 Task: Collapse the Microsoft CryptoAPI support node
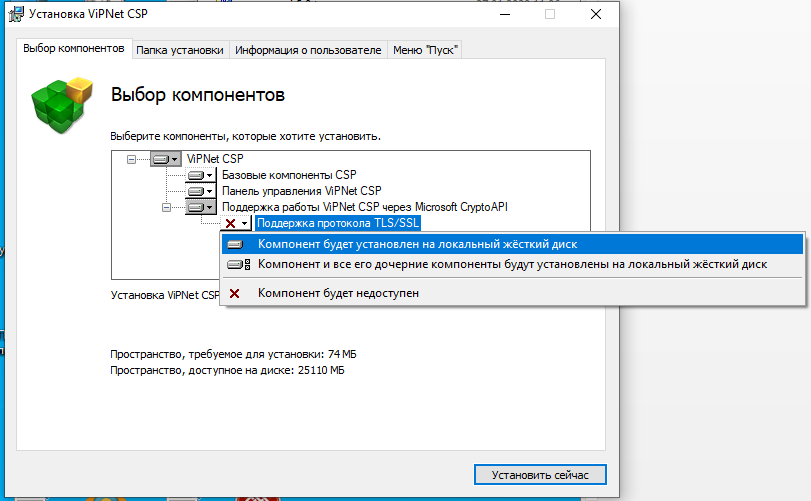pyautogui.click(x=167, y=207)
